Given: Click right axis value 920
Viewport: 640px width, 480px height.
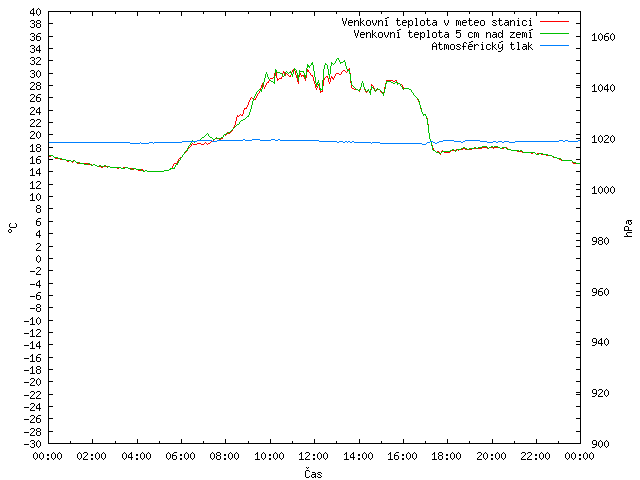Looking at the screenshot, I should pos(600,393).
